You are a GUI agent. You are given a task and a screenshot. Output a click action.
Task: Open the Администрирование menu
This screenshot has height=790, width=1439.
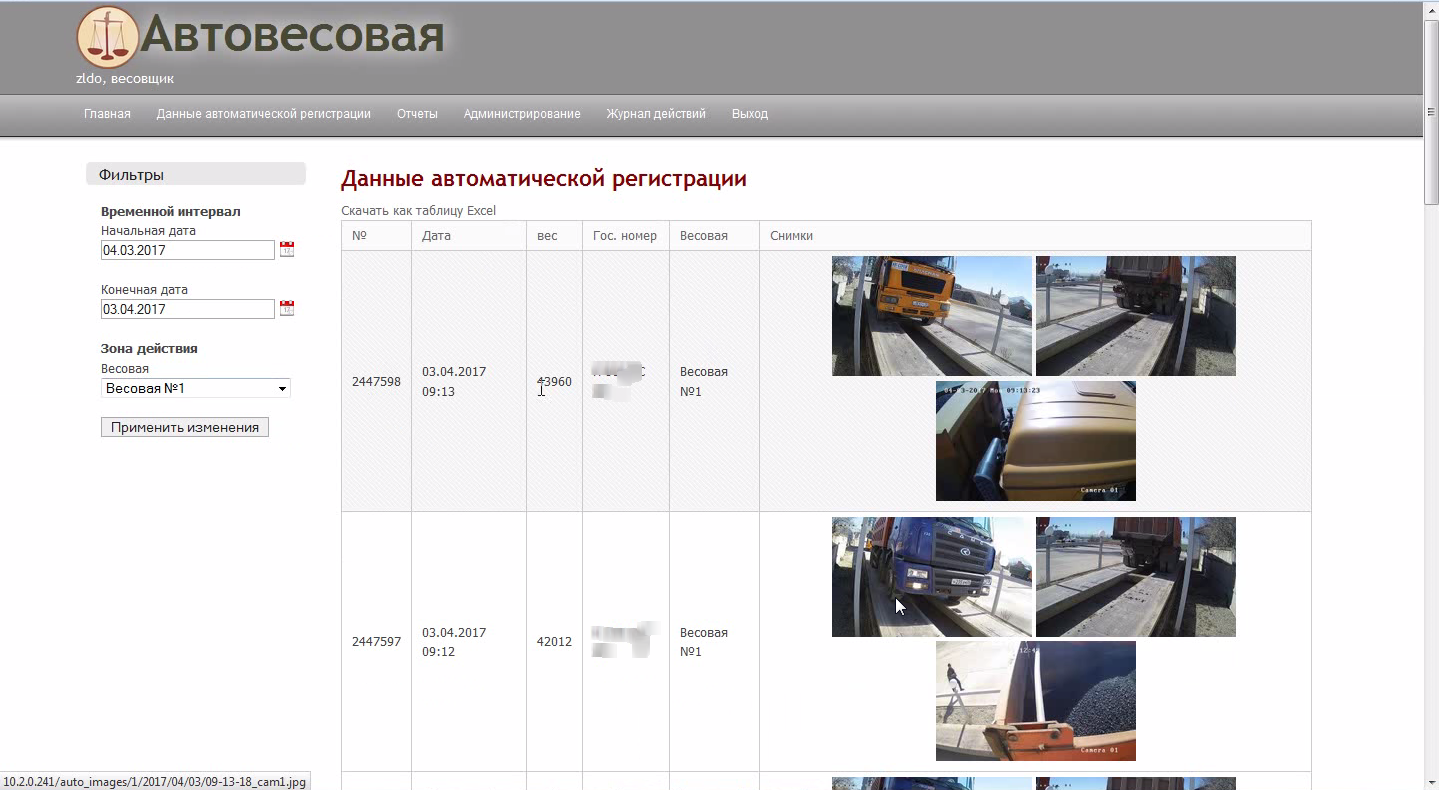tap(522, 114)
